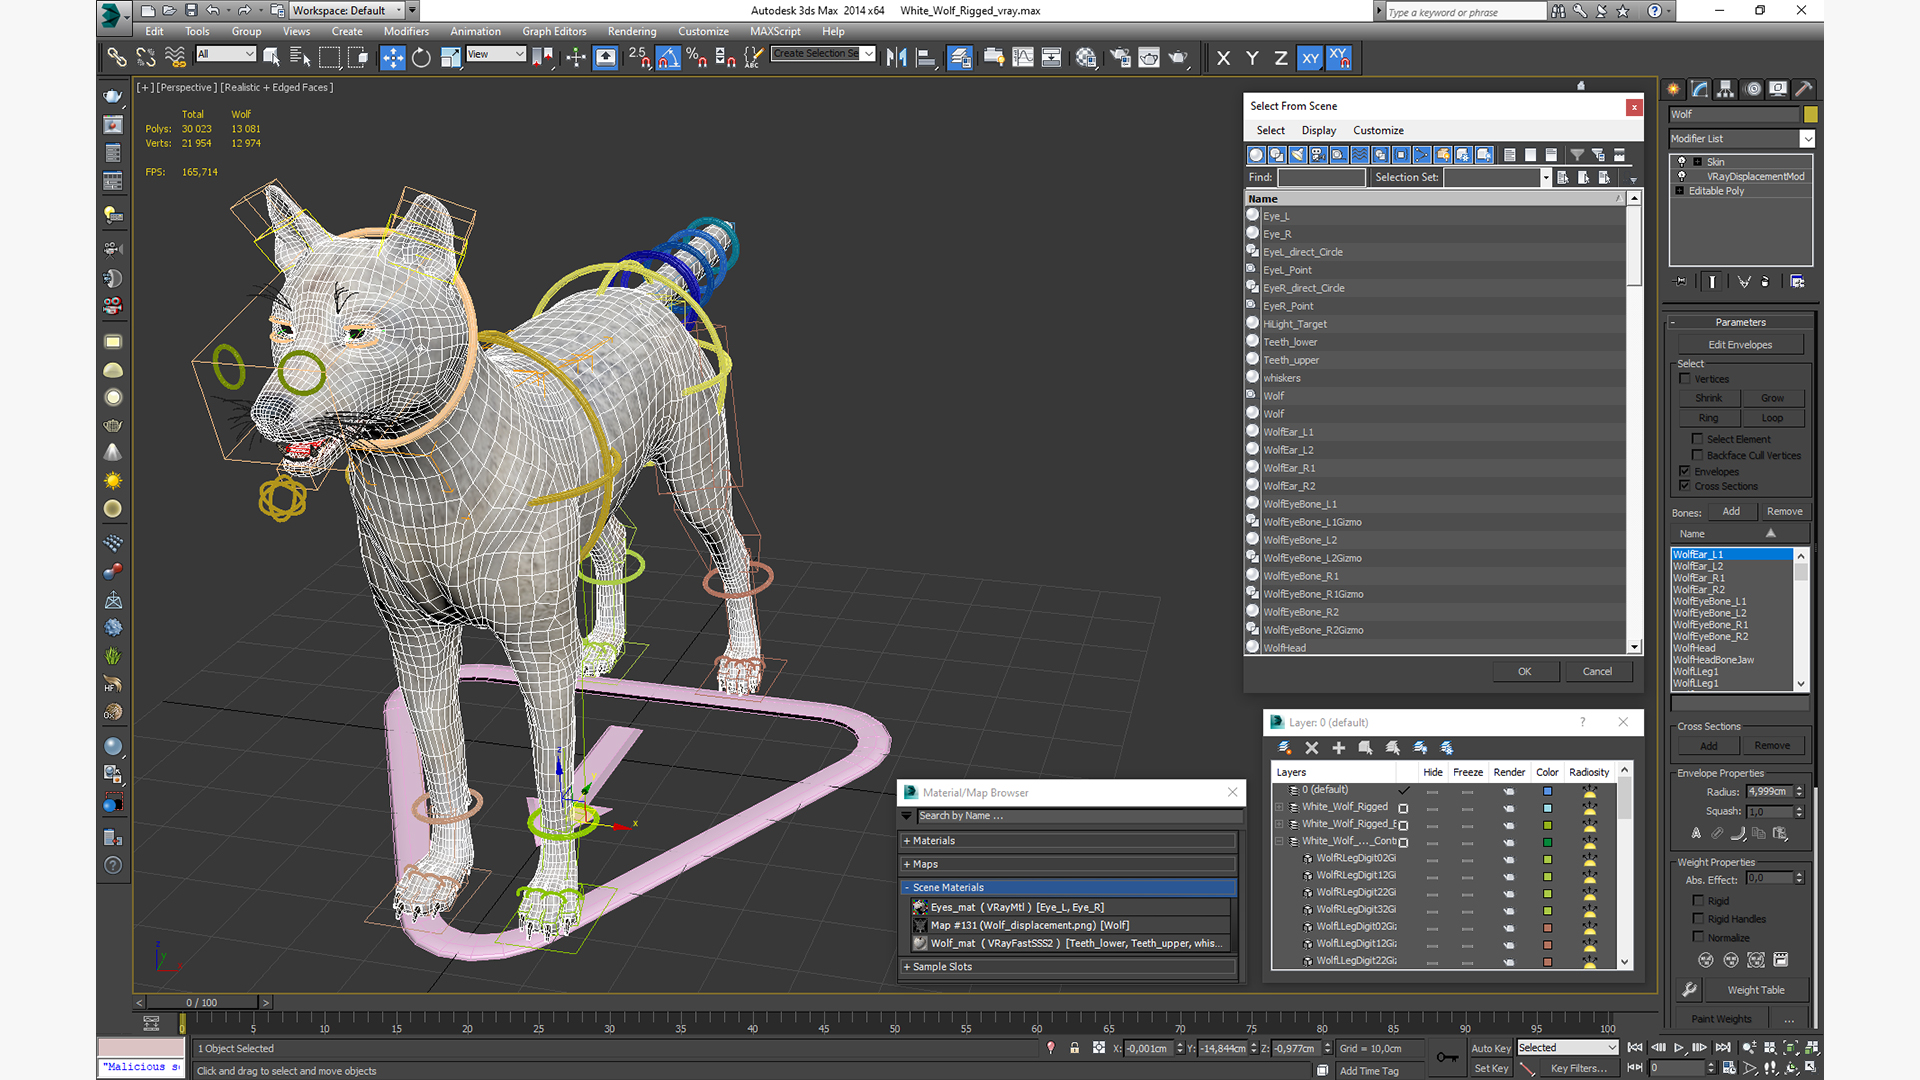Screen dimensions: 1920x1080
Task: Toggle the Skin modifier lightbulb
Action: [x=1682, y=161]
